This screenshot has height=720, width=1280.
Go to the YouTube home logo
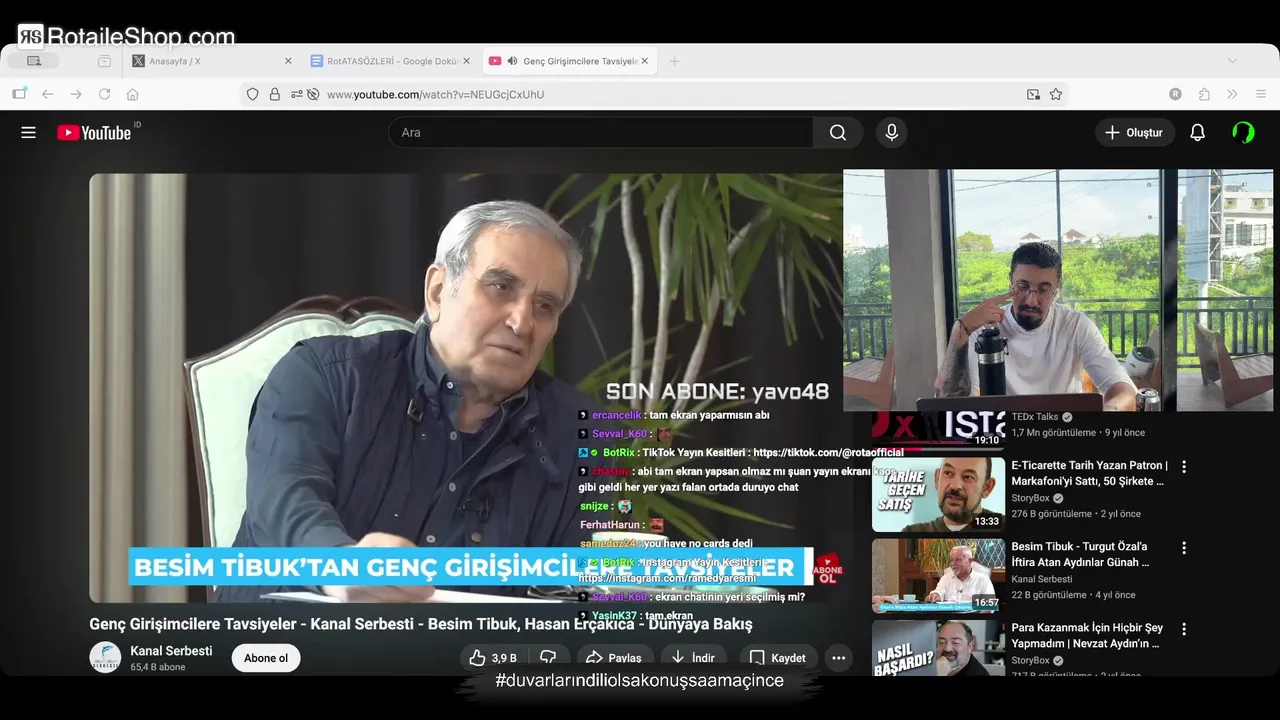click(94, 132)
